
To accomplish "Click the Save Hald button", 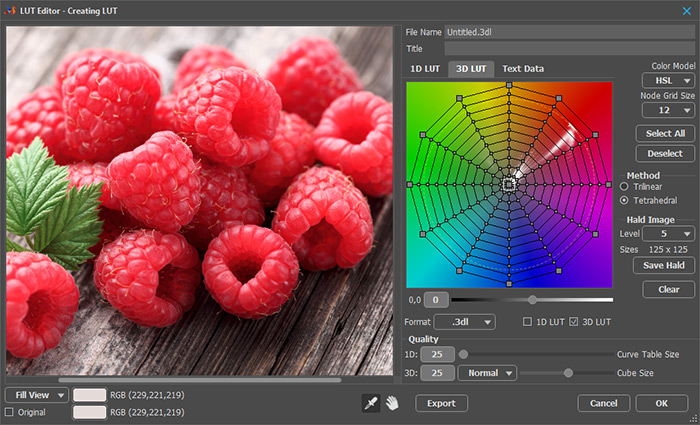I will click(x=664, y=265).
